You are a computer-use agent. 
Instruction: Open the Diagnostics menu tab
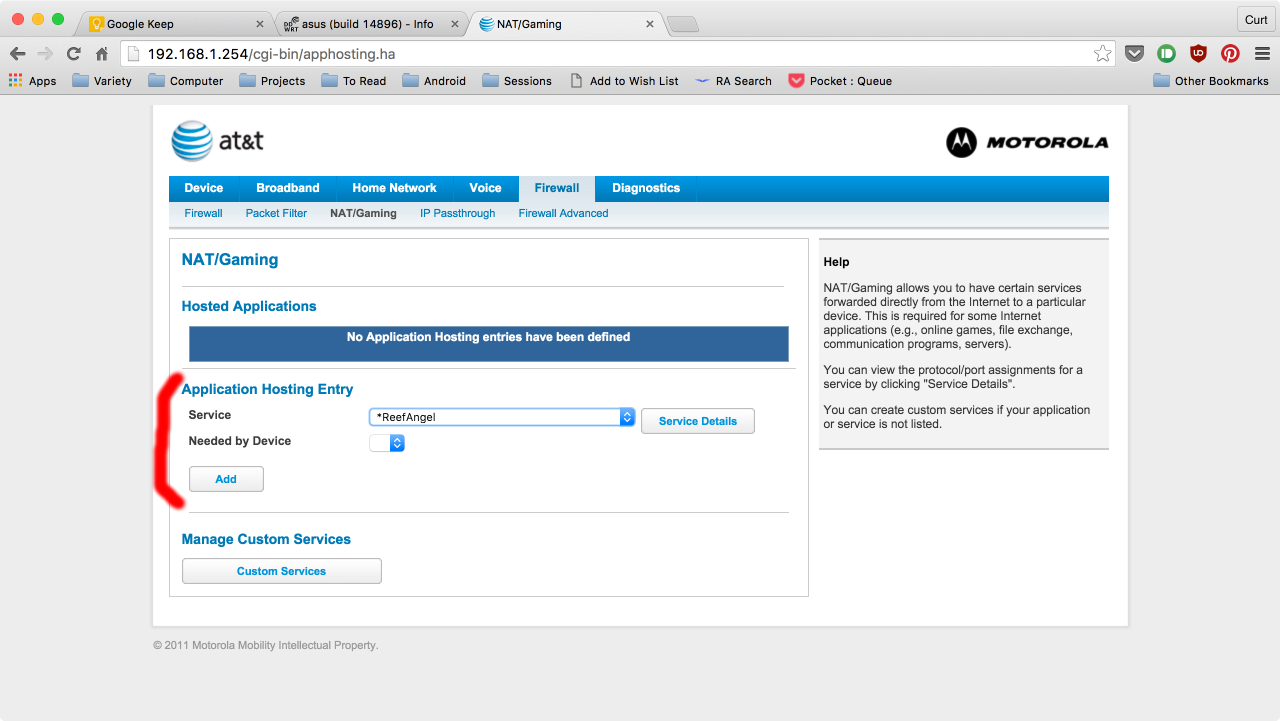[646, 188]
